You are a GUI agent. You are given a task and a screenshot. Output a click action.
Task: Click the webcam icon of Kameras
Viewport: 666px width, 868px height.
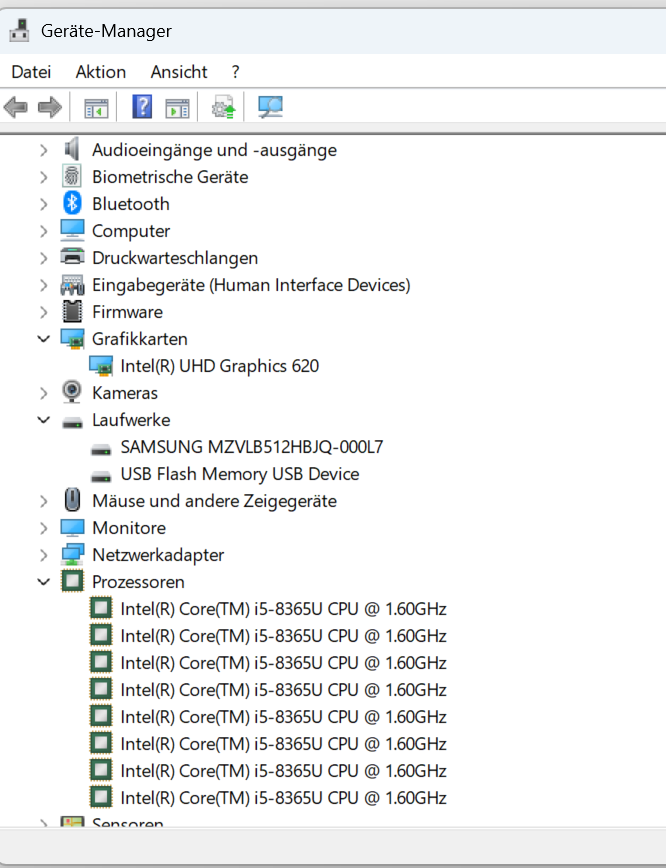click(x=72, y=392)
